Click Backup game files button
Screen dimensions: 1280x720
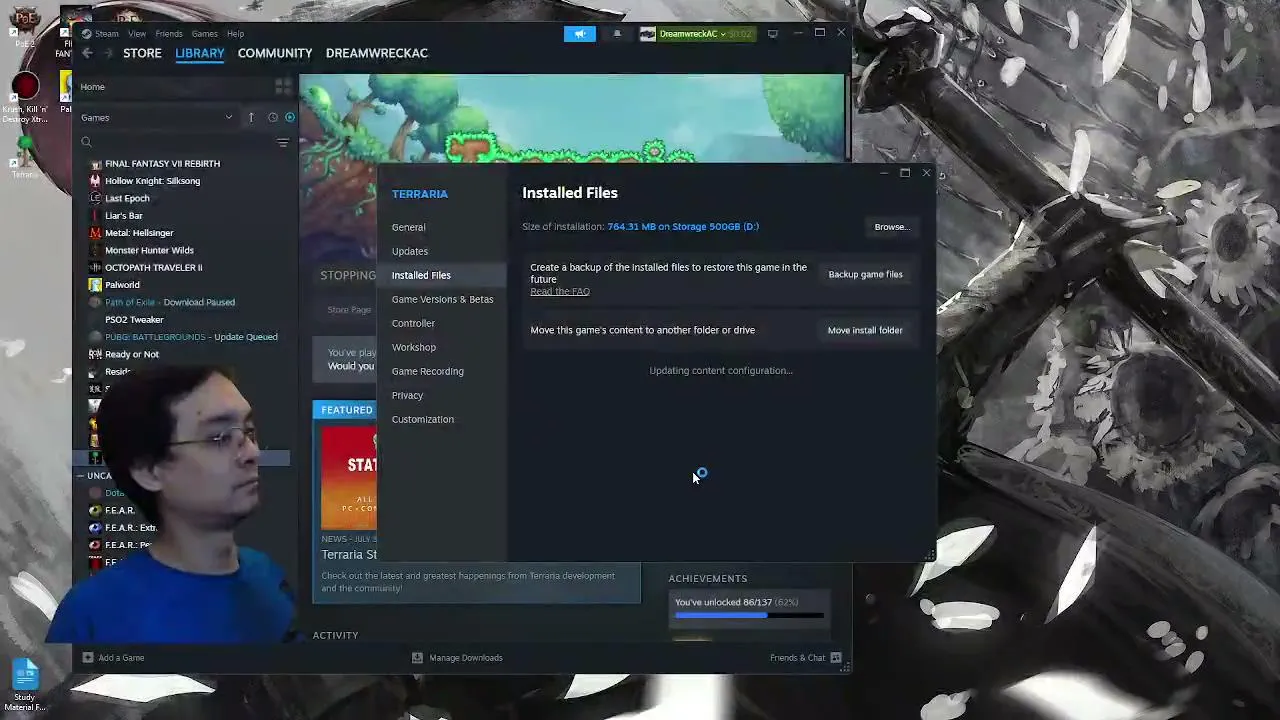(865, 274)
